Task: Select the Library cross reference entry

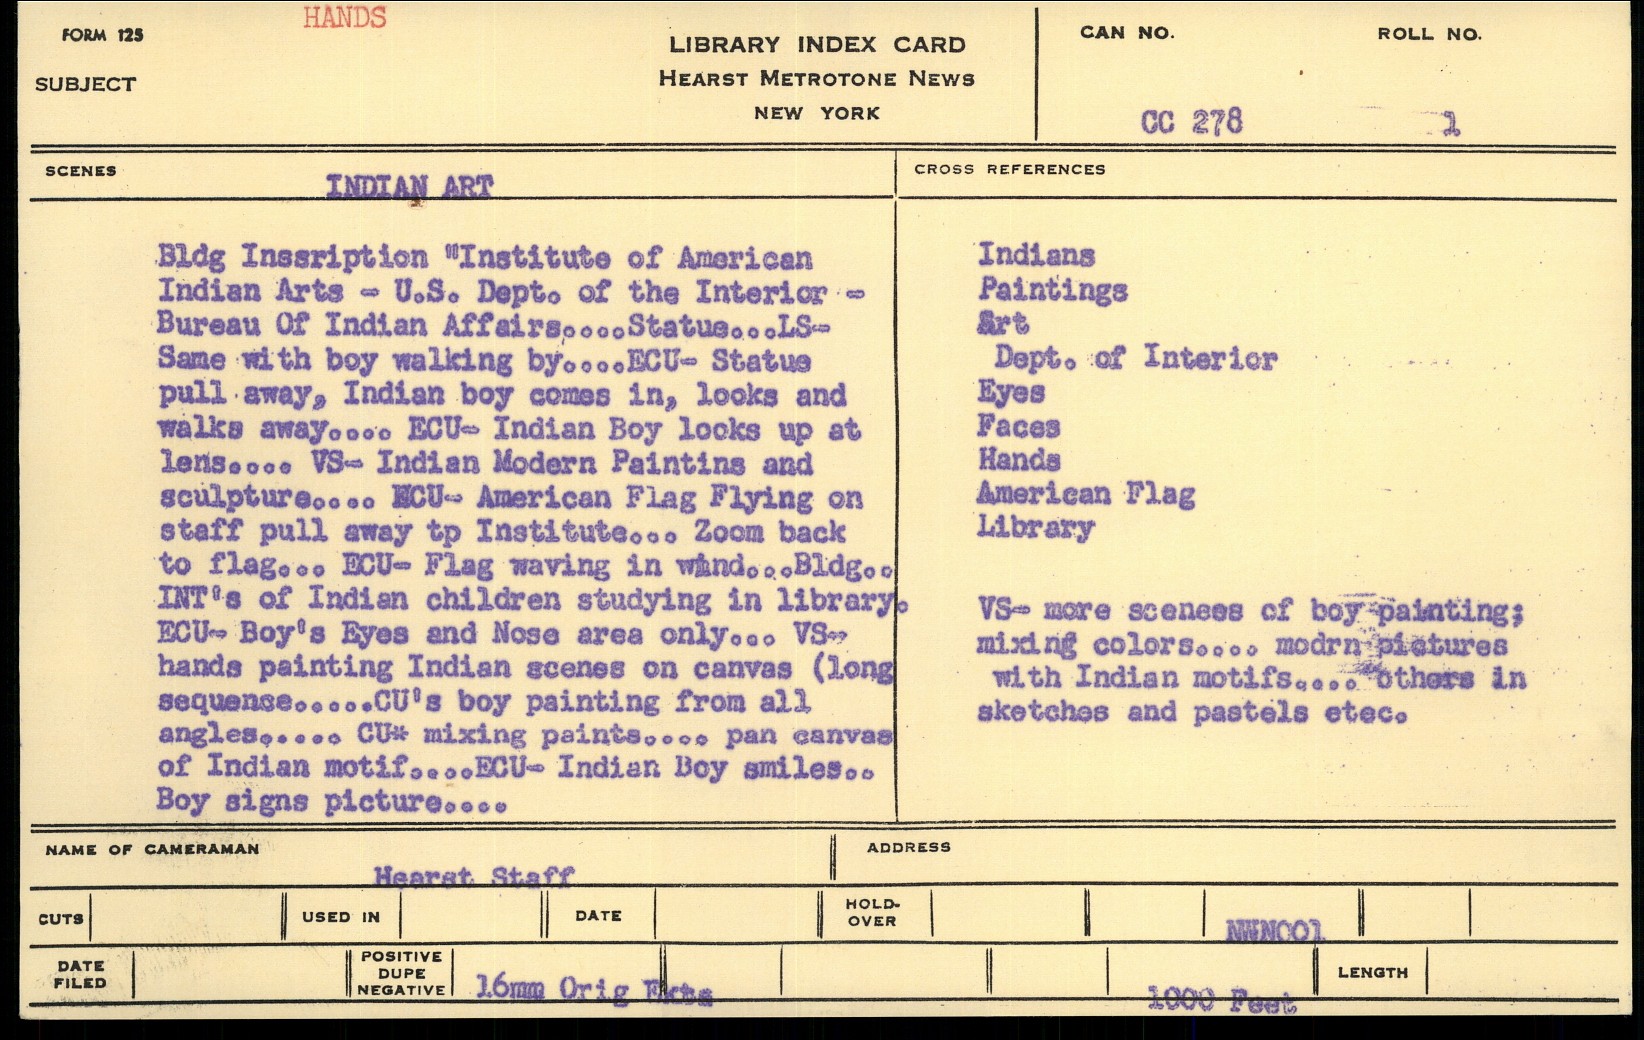Action: (1035, 527)
